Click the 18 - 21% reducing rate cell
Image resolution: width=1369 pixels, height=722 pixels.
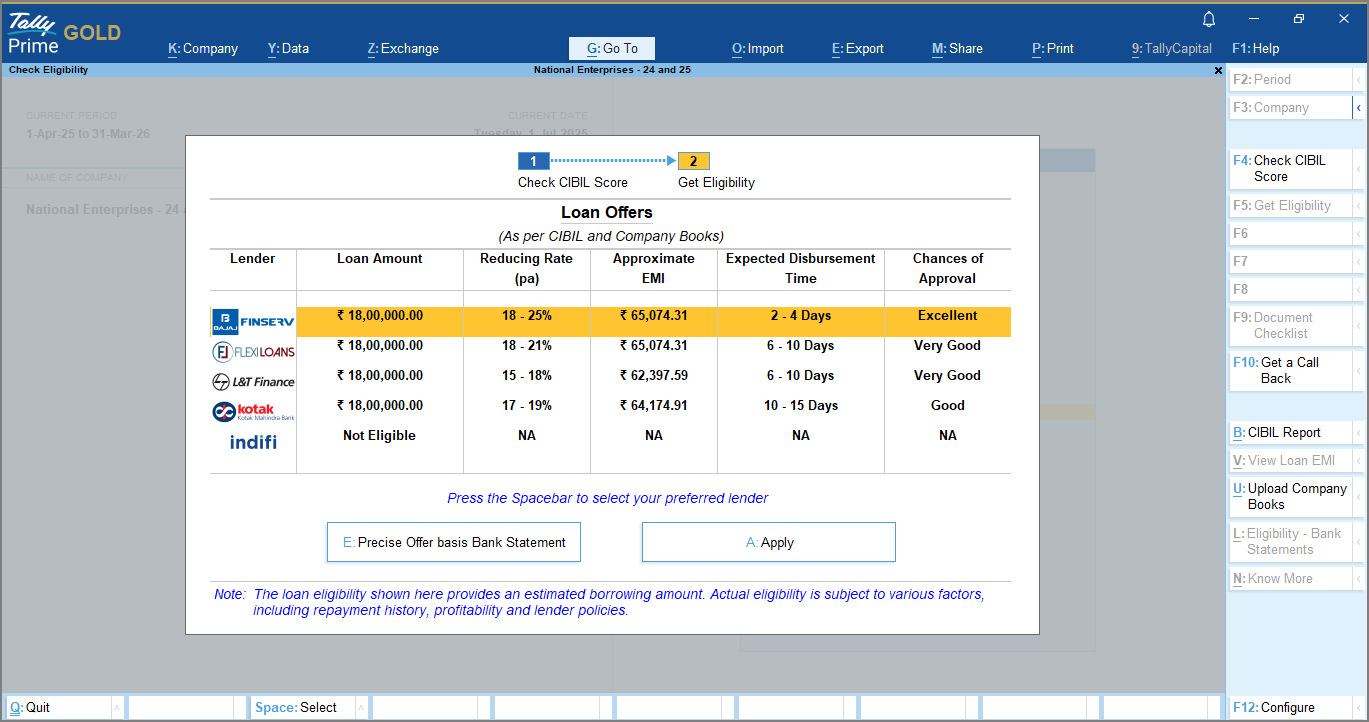tap(527, 345)
